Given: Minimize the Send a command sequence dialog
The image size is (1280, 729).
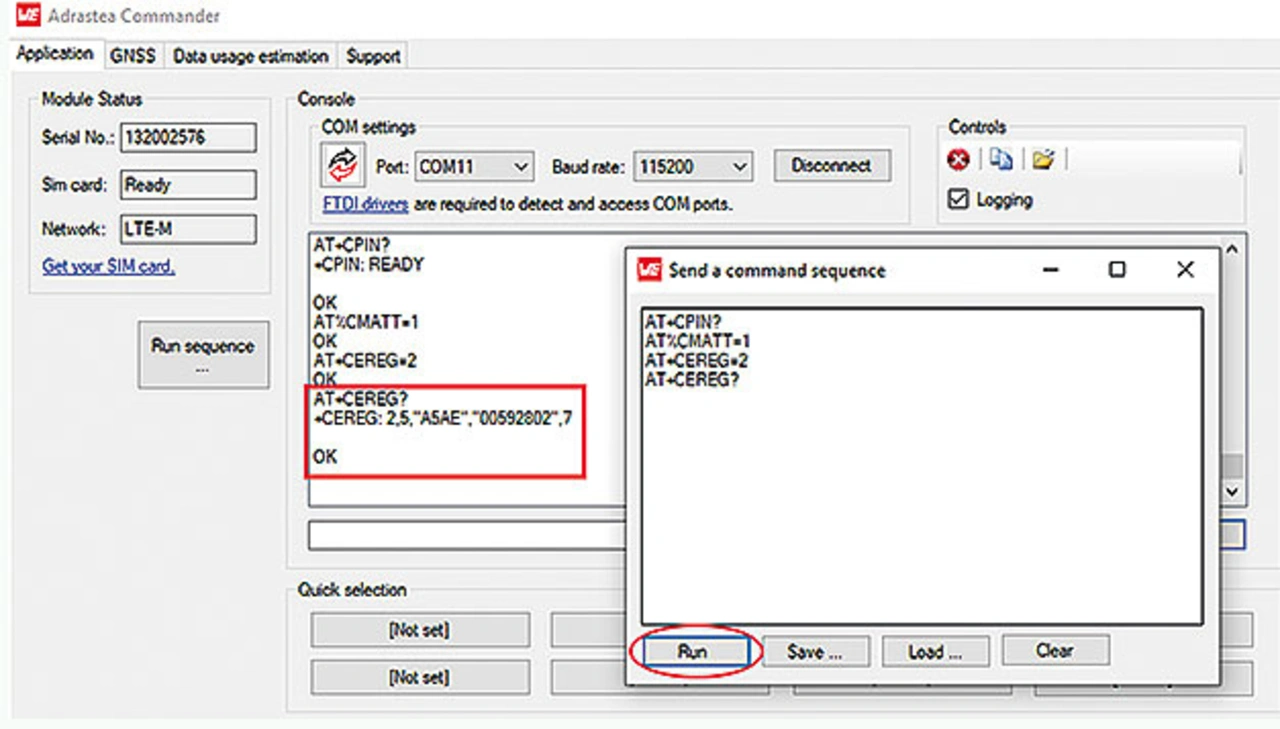Looking at the screenshot, I should coord(1050,270).
